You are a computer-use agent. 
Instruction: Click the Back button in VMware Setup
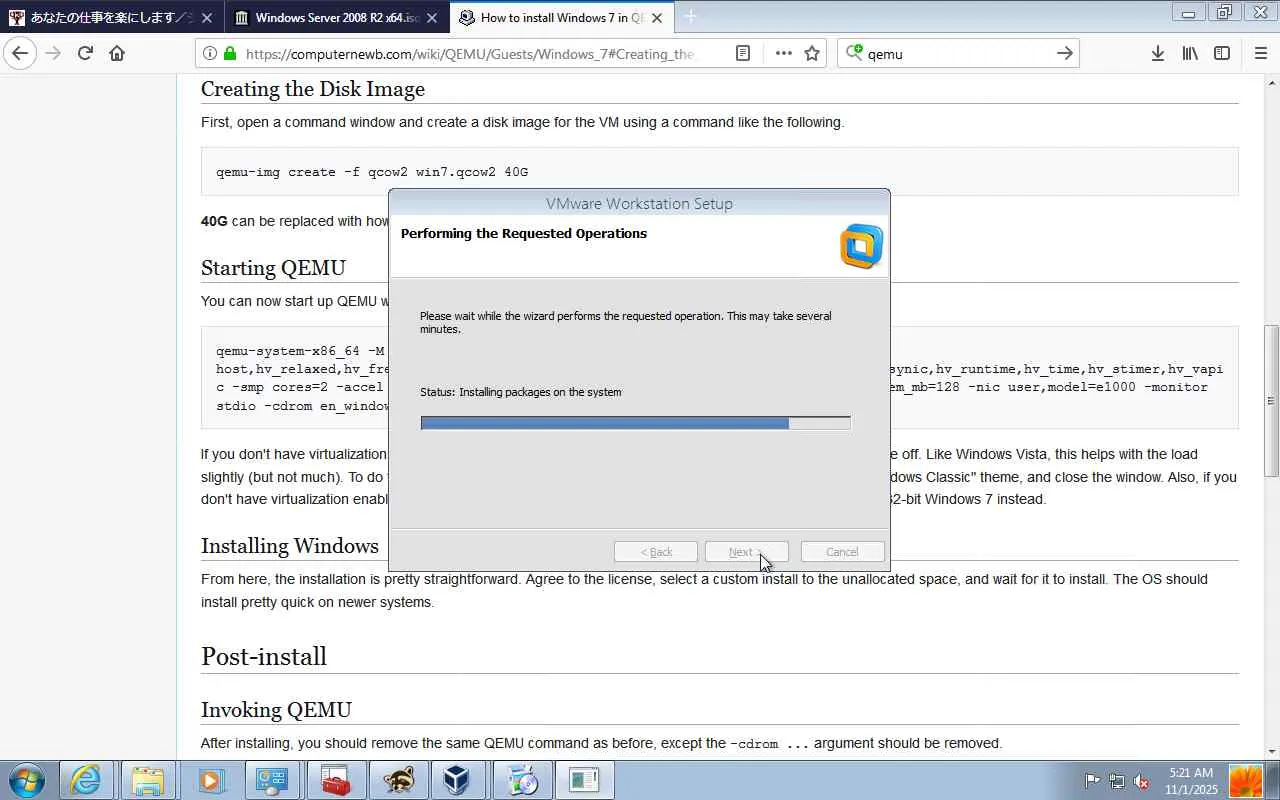656,552
